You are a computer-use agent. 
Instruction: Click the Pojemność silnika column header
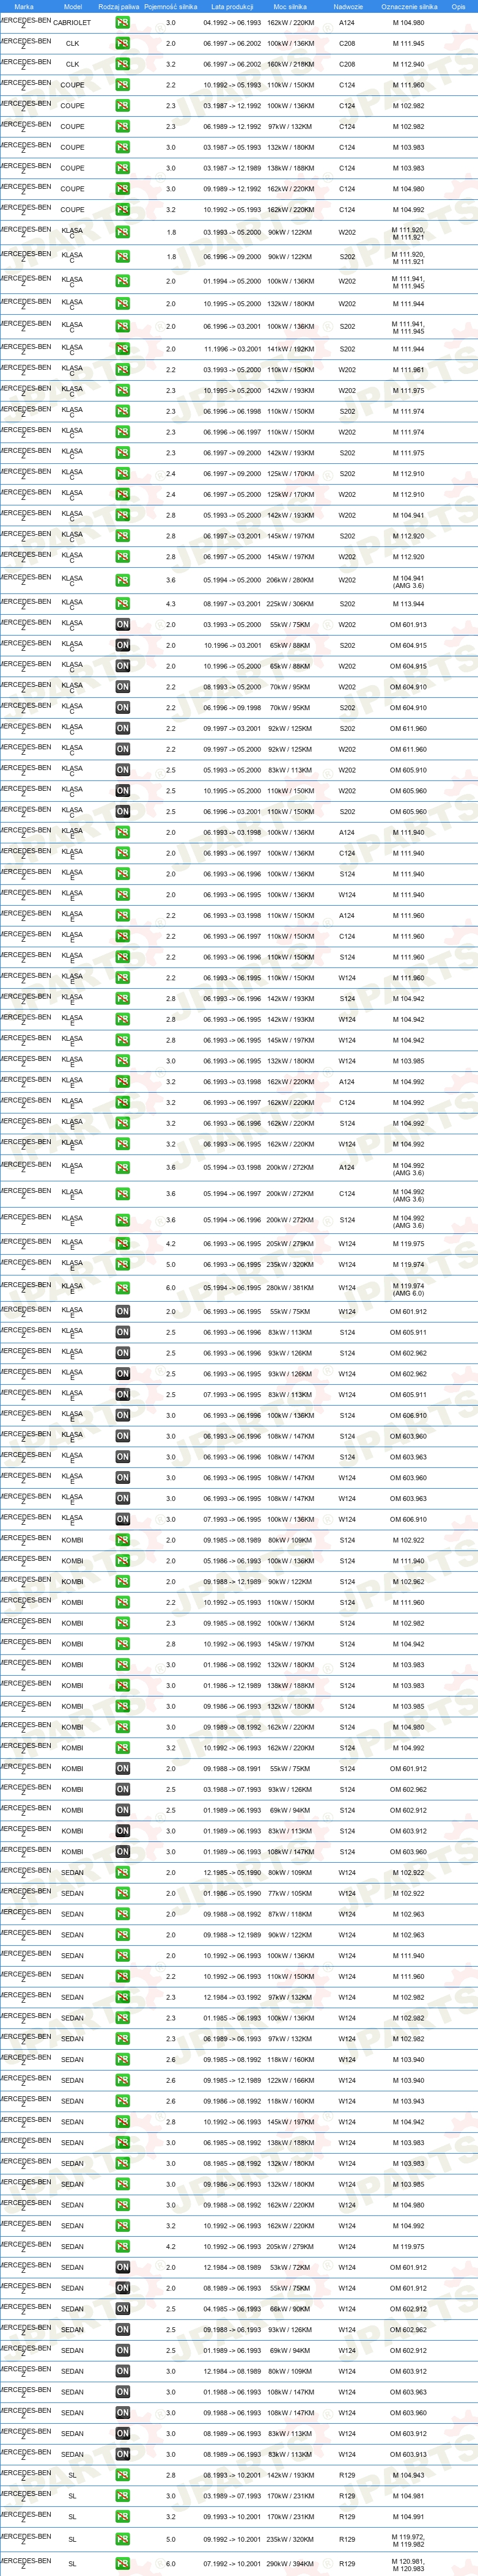(171, 6)
